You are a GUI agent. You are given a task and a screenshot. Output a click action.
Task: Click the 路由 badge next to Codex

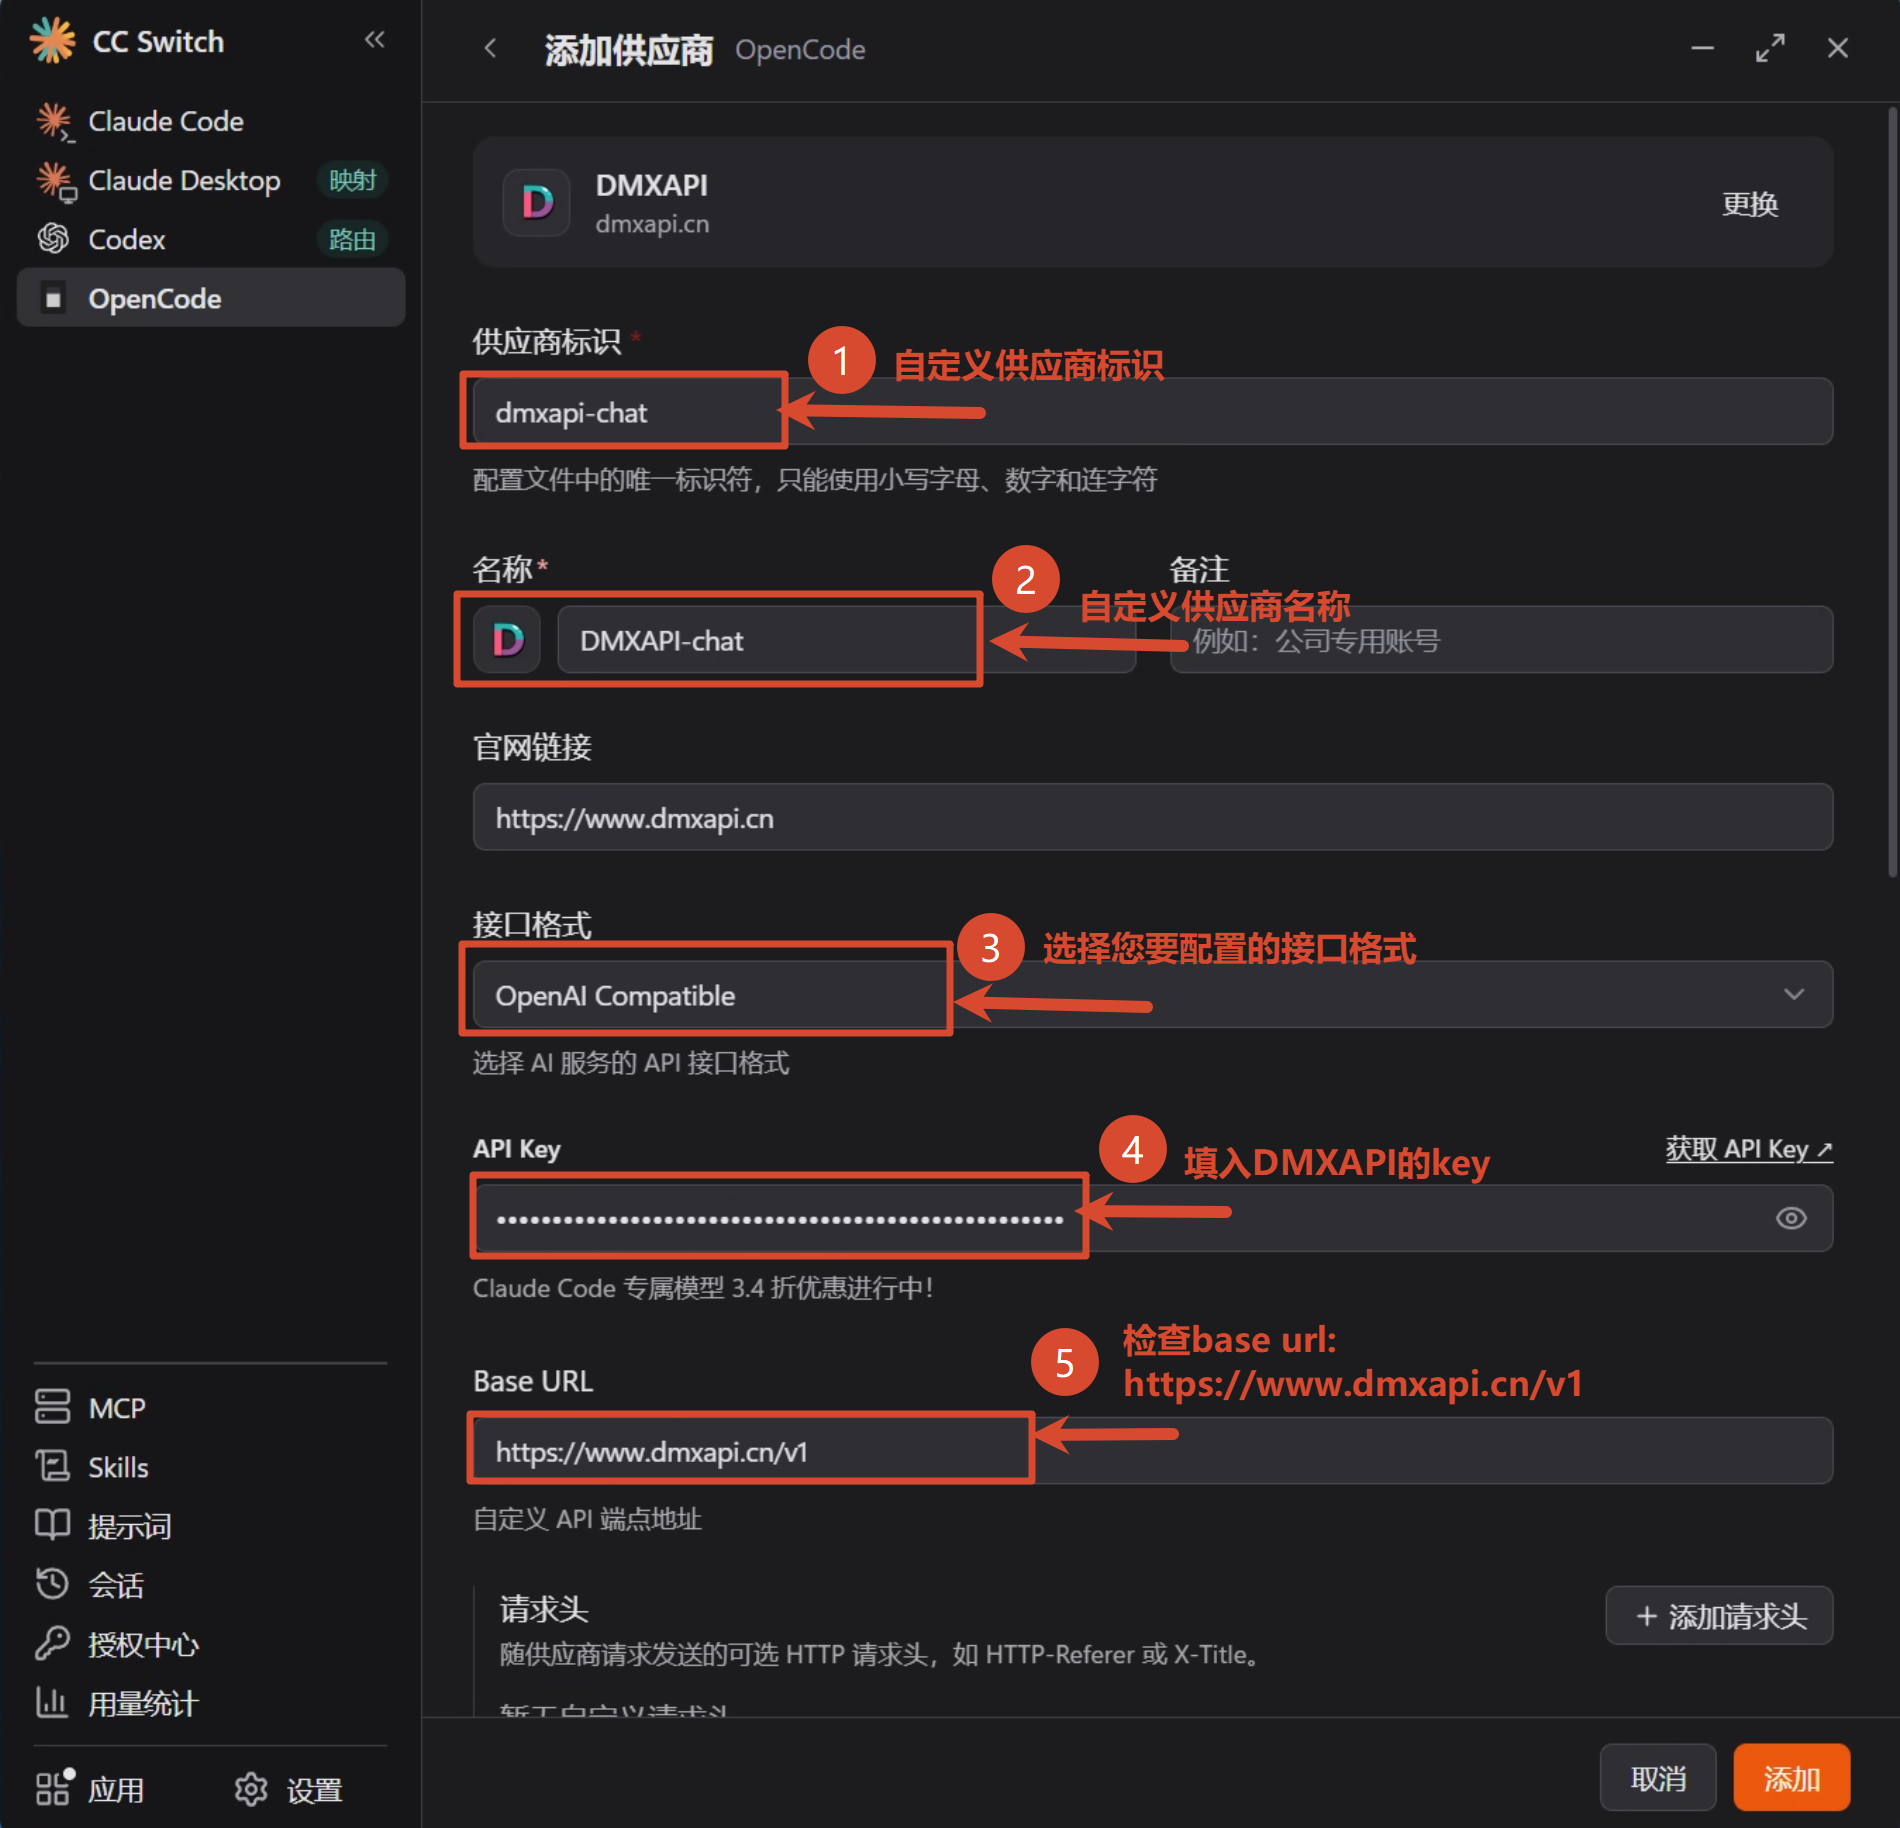point(353,239)
